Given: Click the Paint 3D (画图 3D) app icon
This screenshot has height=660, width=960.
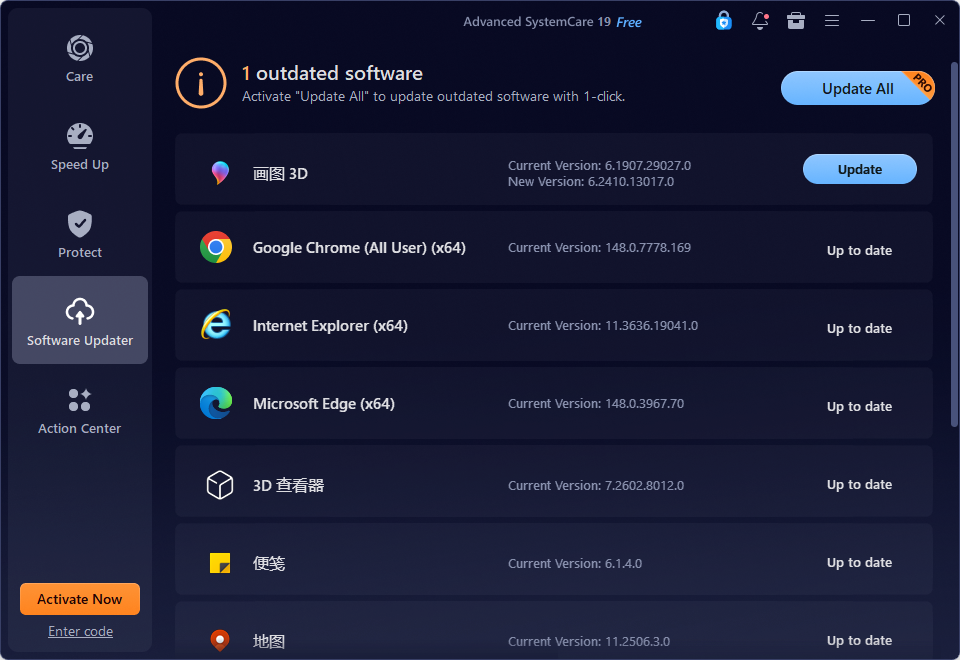Looking at the screenshot, I should pyautogui.click(x=220, y=173).
